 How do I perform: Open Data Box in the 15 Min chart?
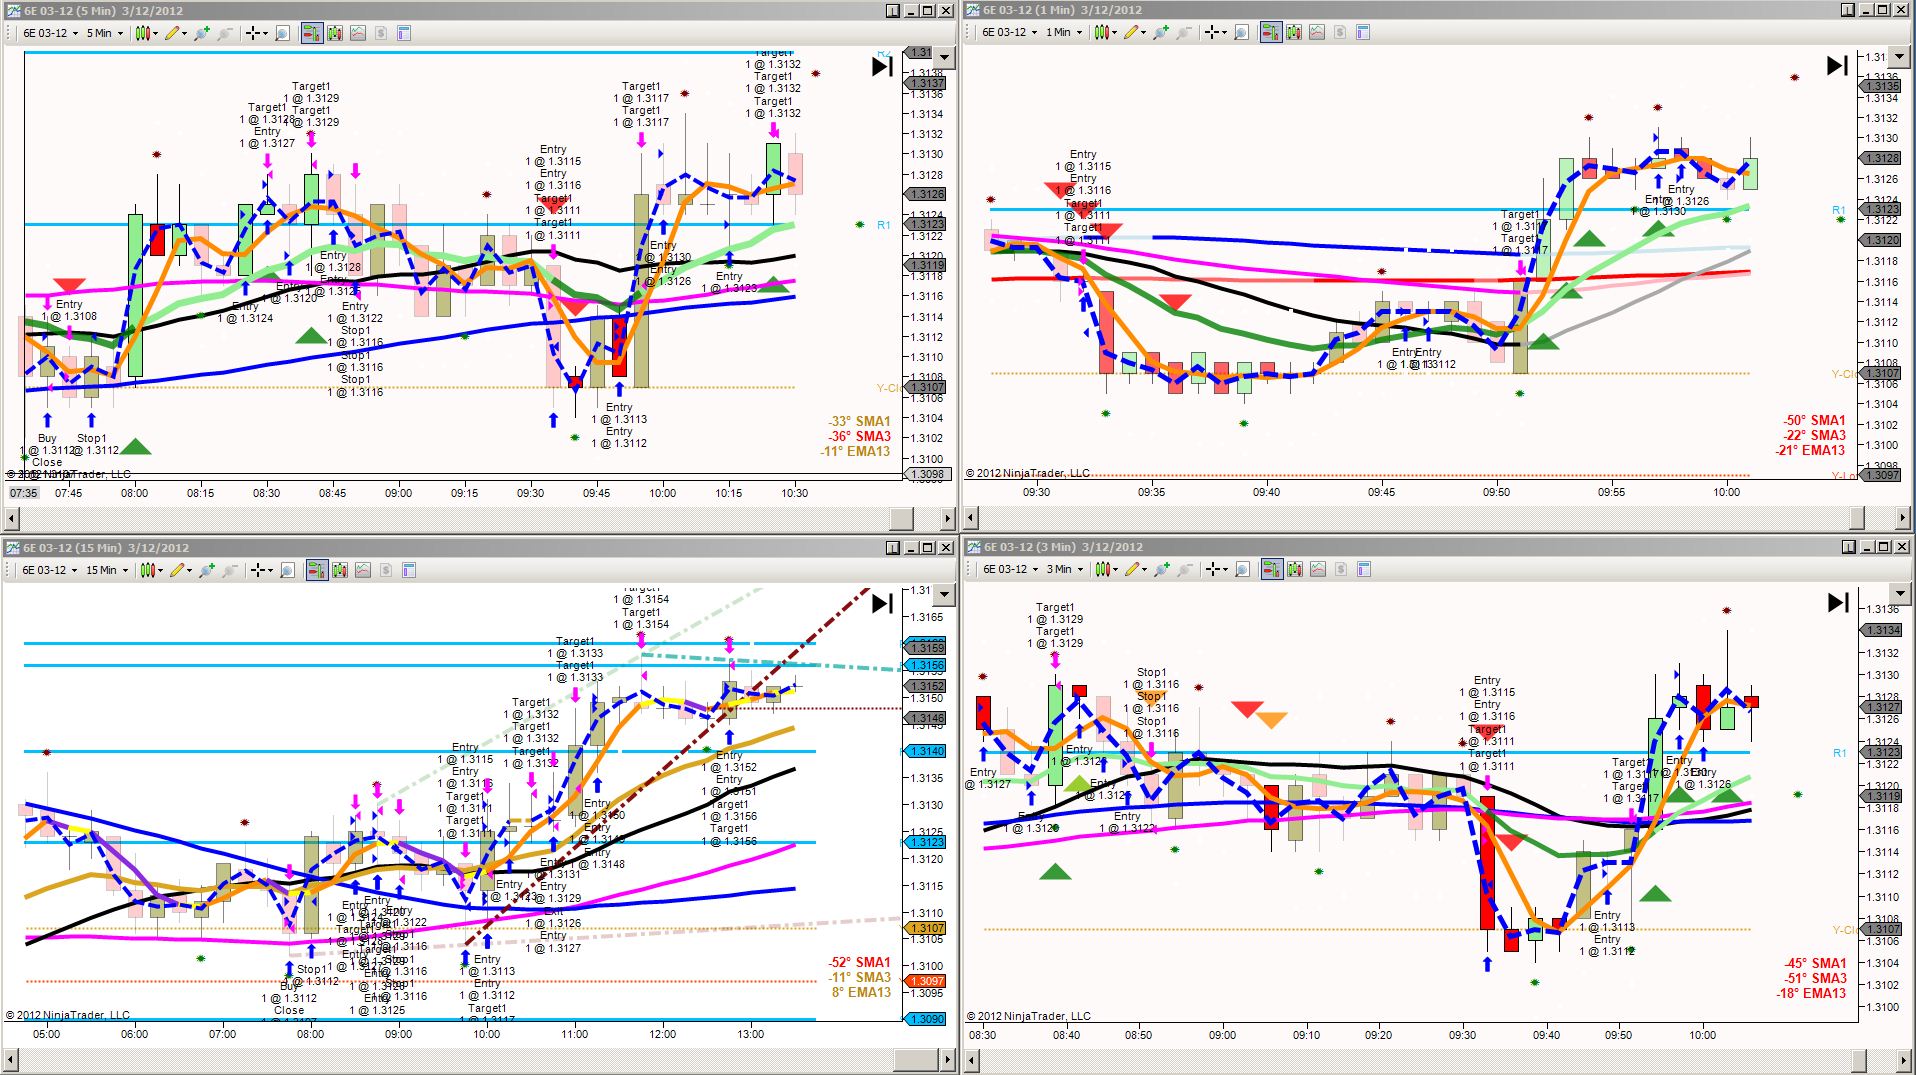click(x=340, y=570)
